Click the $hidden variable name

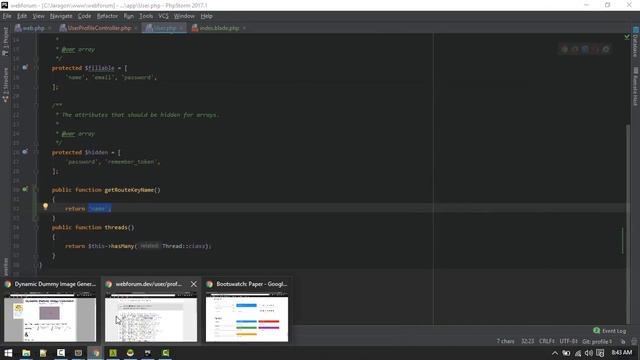tap(96, 152)
